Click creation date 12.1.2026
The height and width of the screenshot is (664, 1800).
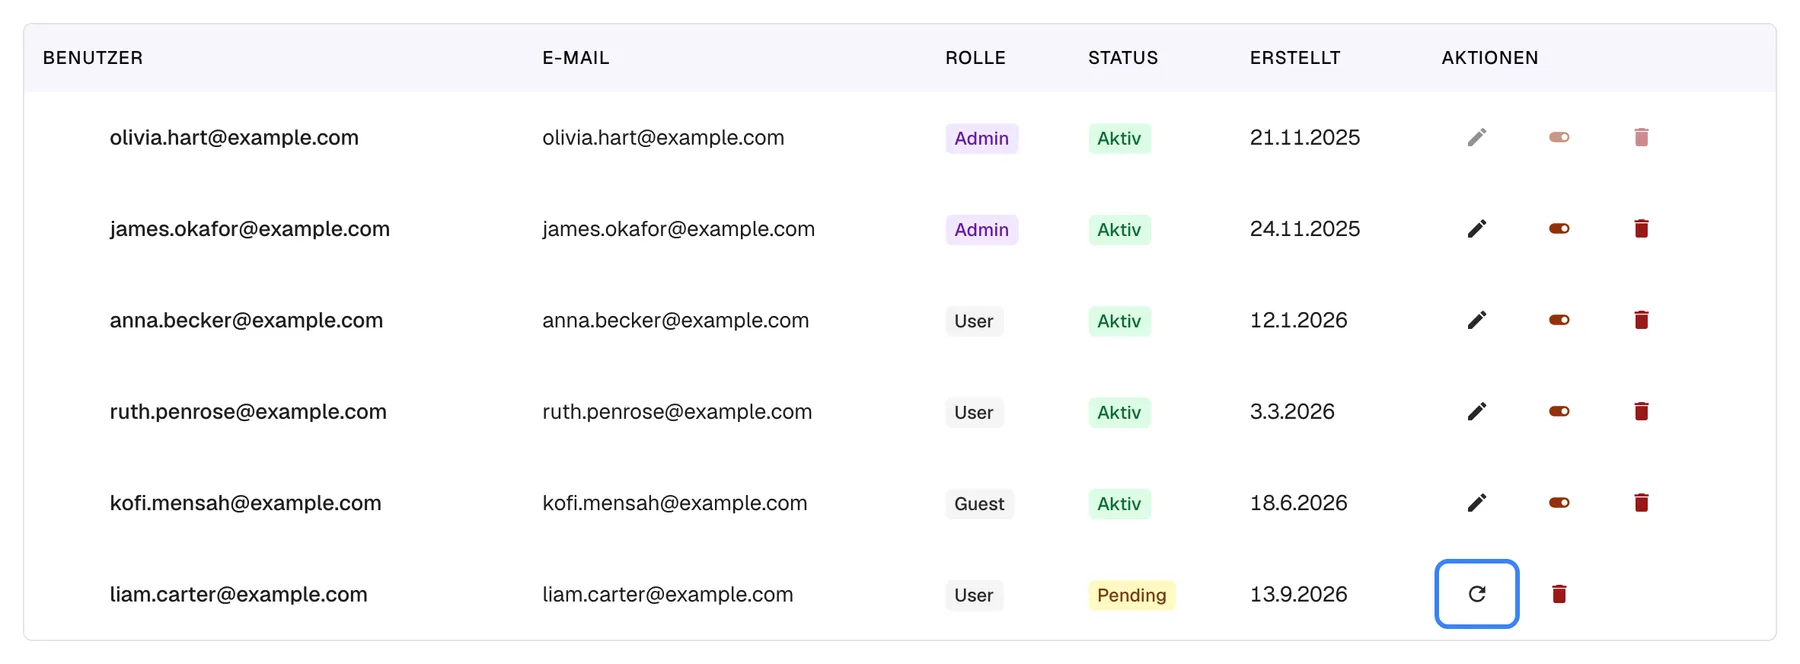tap(1299, 320)
